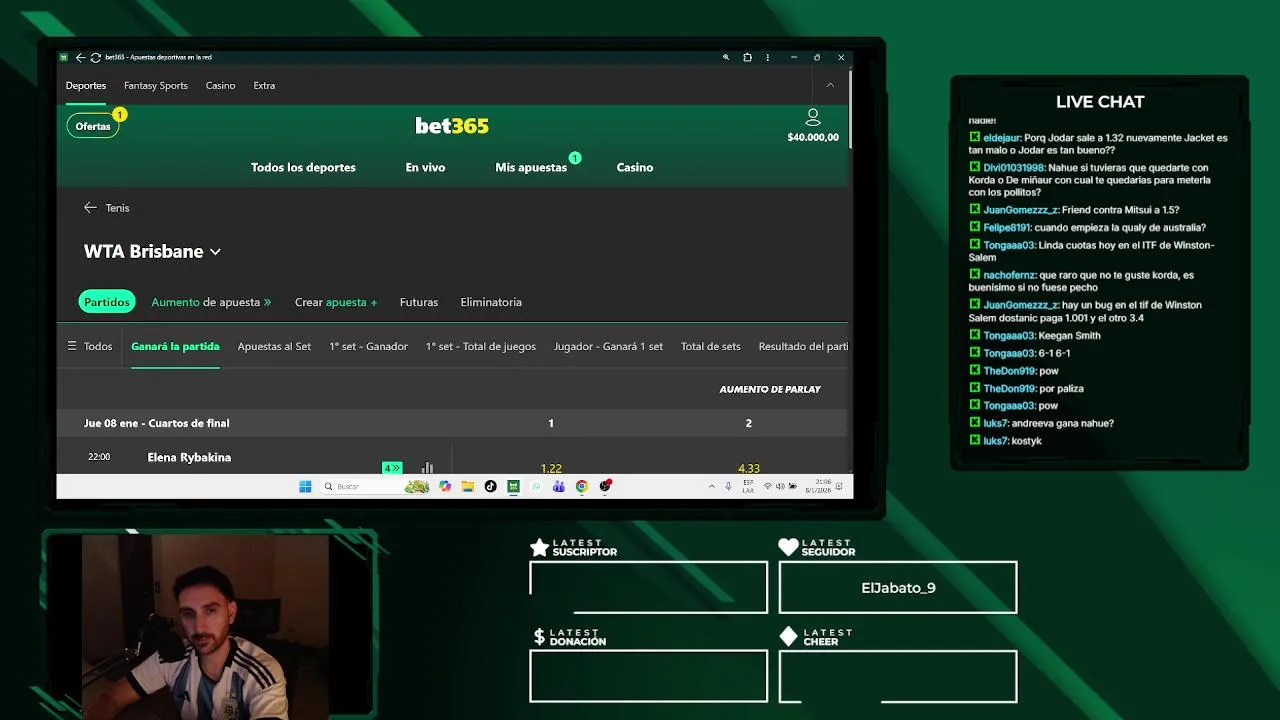Viewport: 1280px width, 720px height.
Task: Select Jugador - Ganará 1 set market
Action: pyautogui.click(x=608, y=346)
